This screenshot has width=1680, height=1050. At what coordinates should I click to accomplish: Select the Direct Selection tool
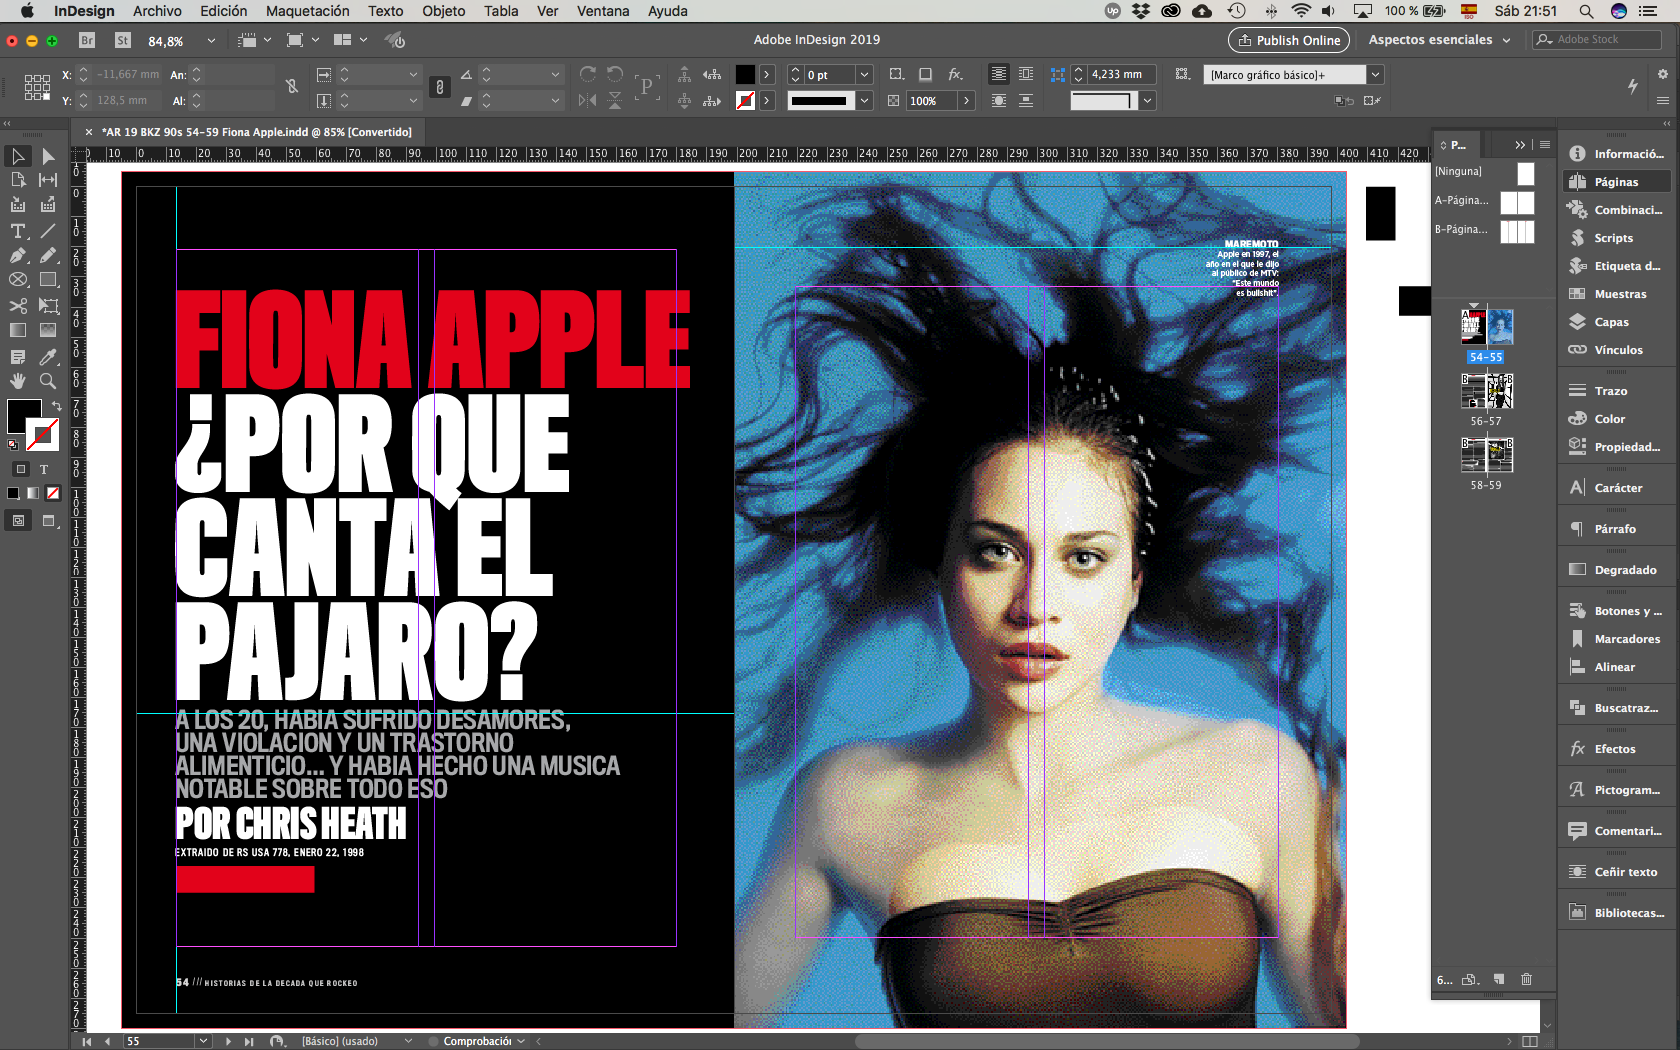48,156
